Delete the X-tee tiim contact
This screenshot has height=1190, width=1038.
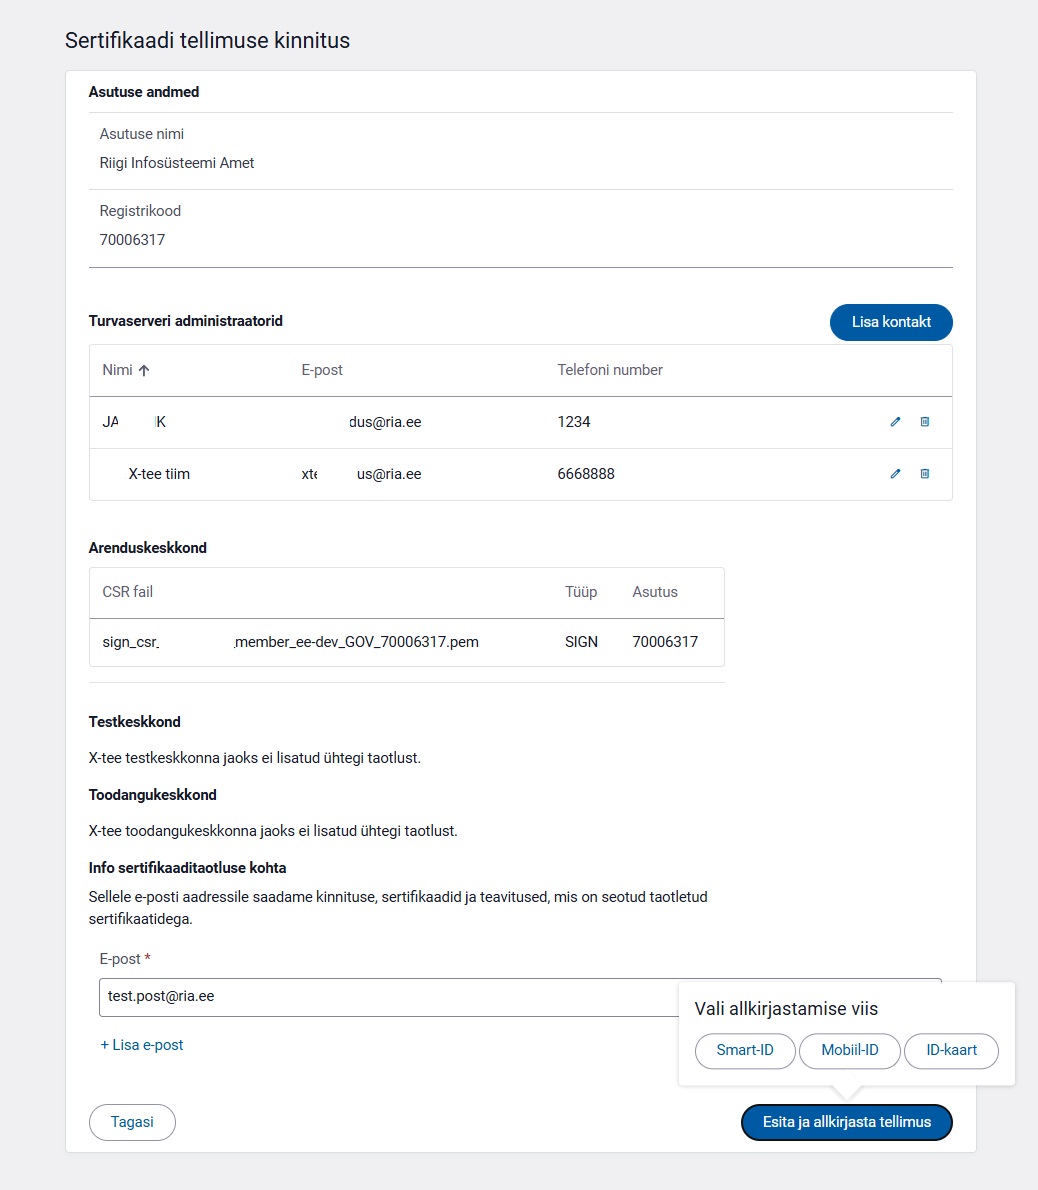click(x=925, y=474)
